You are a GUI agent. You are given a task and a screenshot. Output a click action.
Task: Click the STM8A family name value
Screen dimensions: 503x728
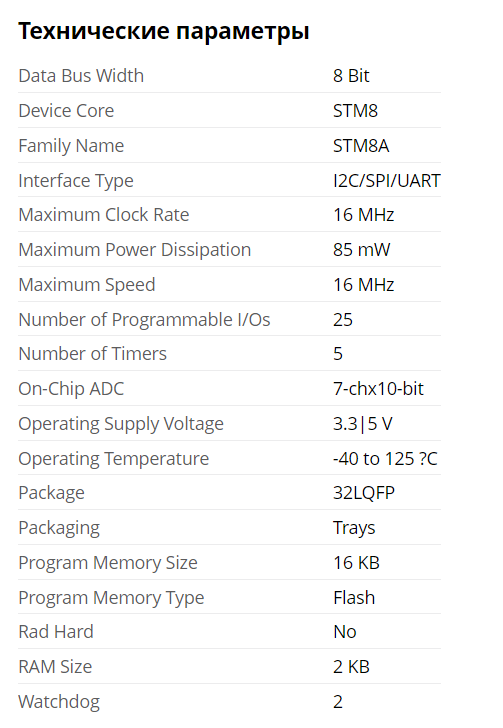[x=361, y=146]
